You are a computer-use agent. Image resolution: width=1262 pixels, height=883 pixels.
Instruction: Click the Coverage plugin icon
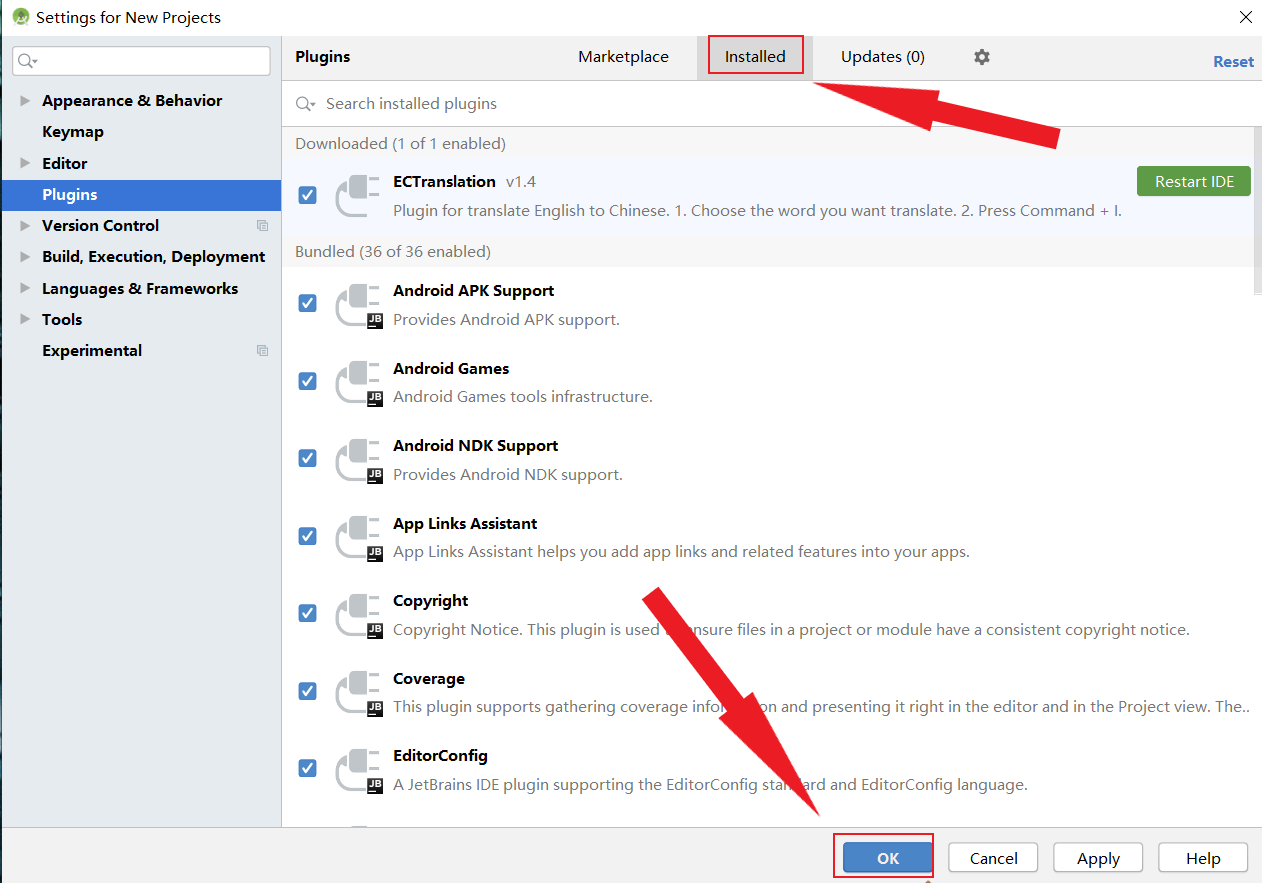358,693
